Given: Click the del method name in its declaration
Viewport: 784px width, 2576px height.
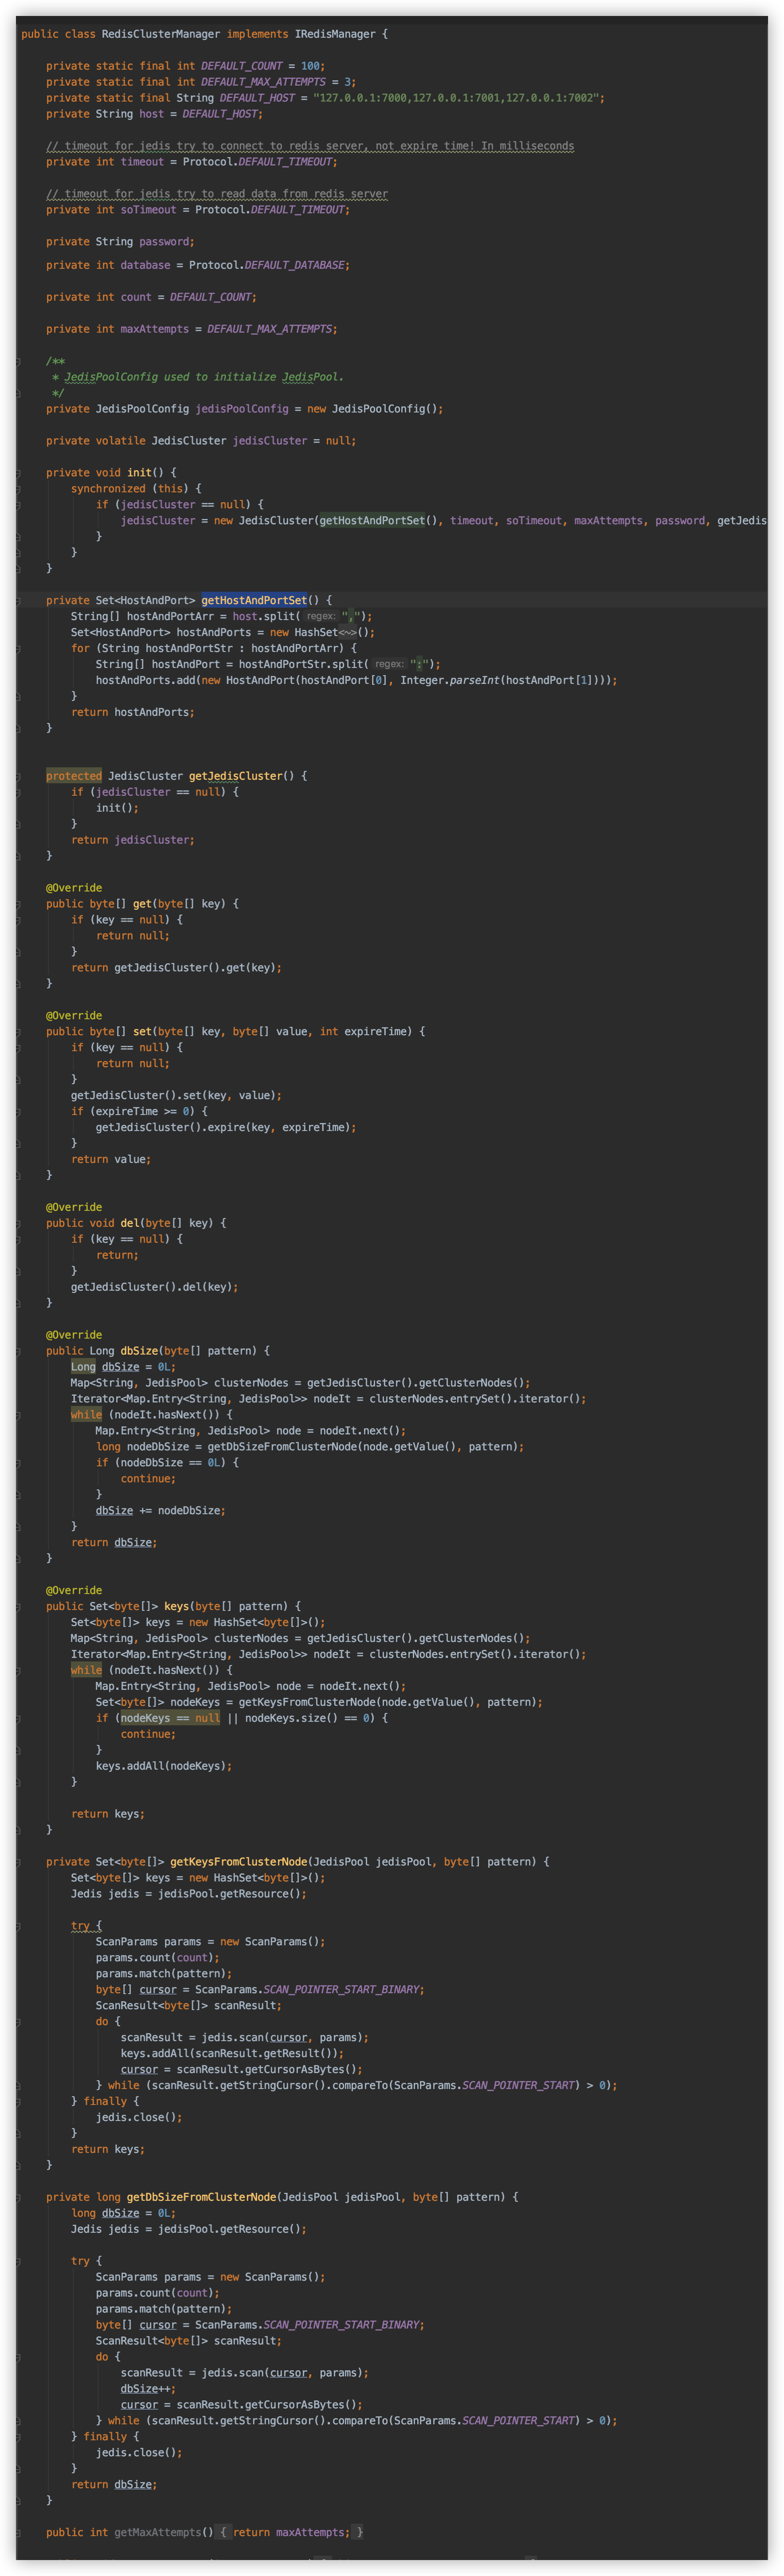Looking at the screenshot, I should pyautogui.click(x=130, y=1223).
